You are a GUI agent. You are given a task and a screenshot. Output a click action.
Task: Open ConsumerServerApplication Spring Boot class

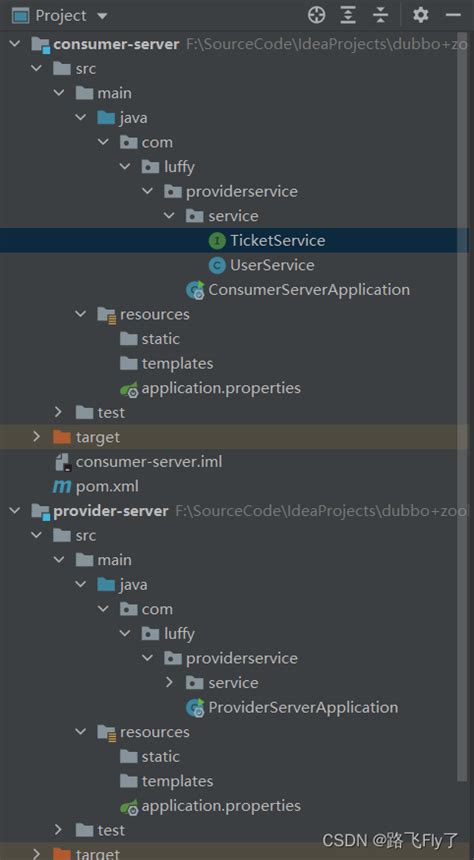click(298, 290)
